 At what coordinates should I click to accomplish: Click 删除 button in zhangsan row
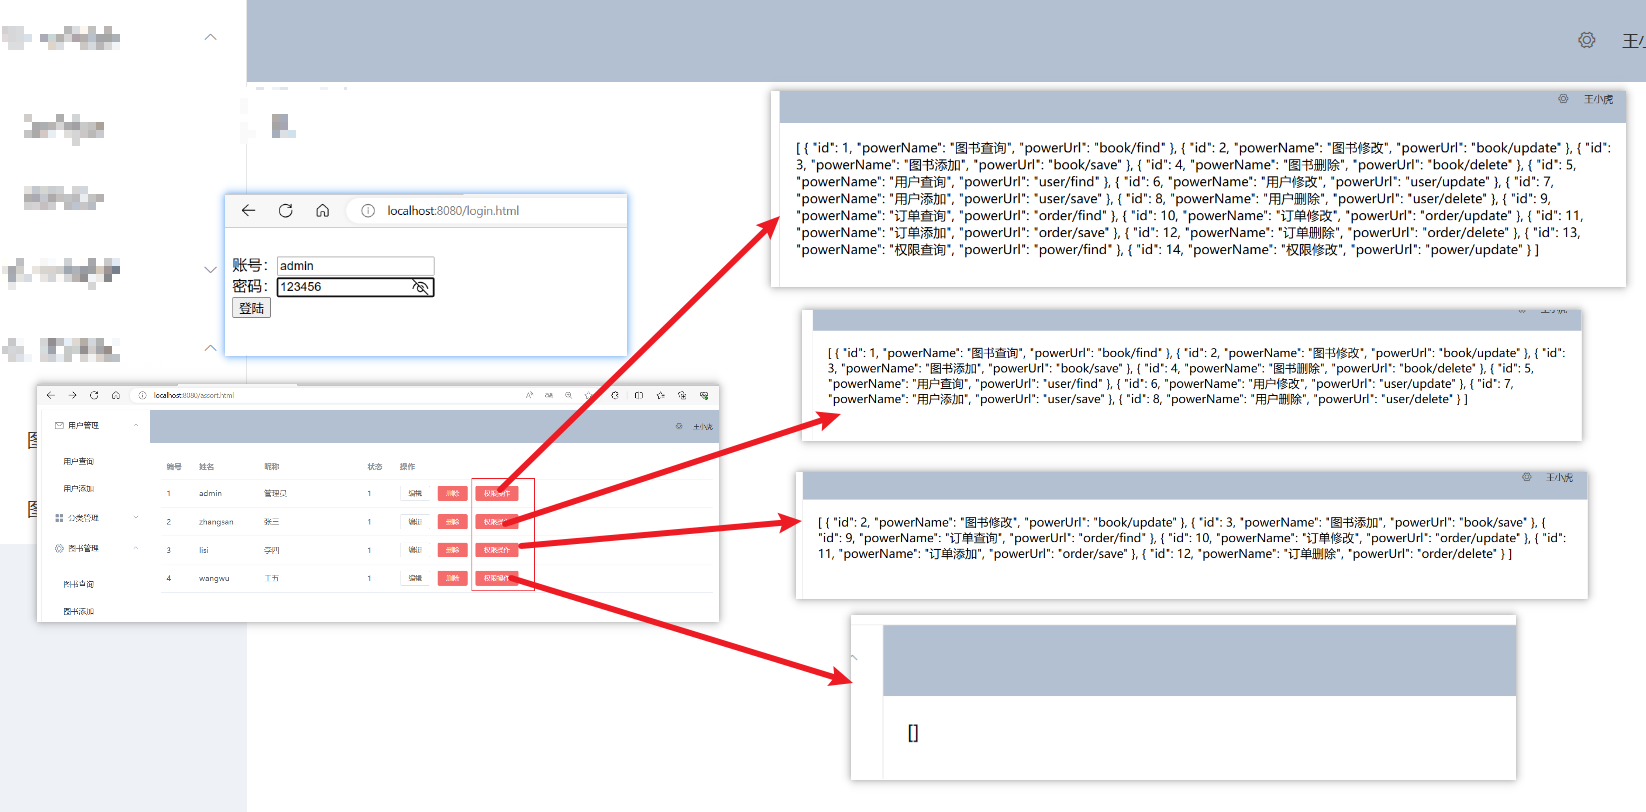tap(452, 521)
